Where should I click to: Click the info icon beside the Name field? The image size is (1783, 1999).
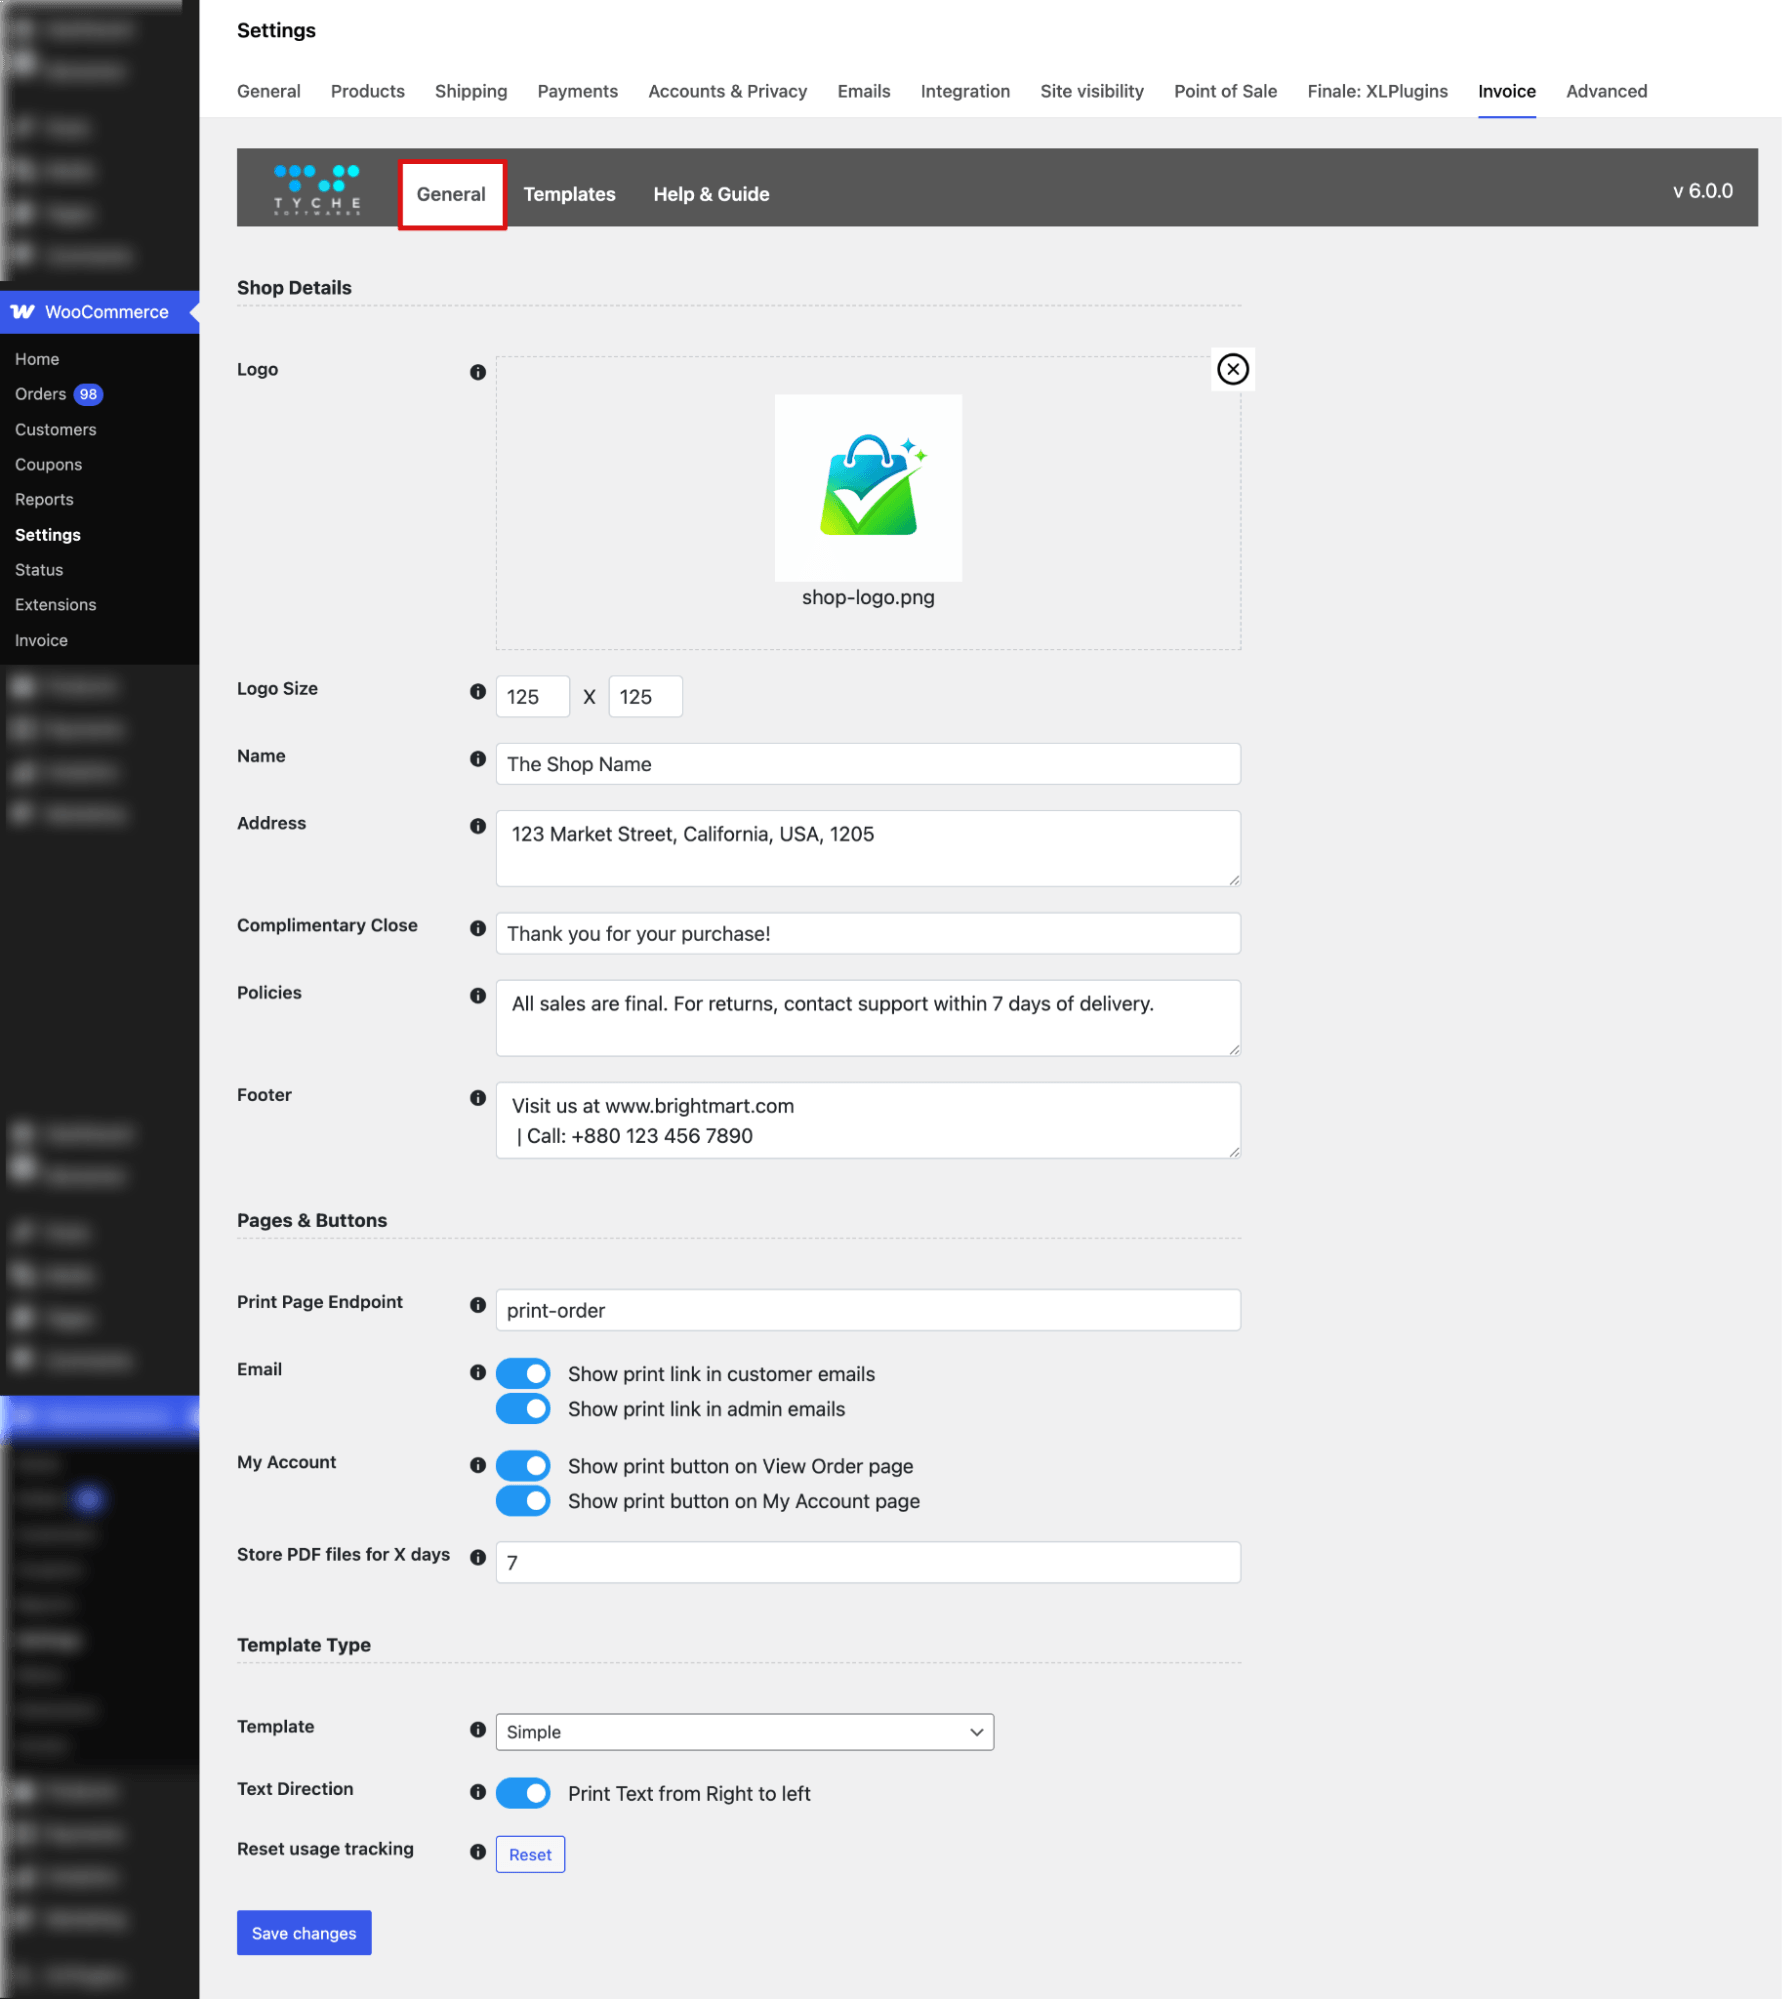tap(478, 759)
